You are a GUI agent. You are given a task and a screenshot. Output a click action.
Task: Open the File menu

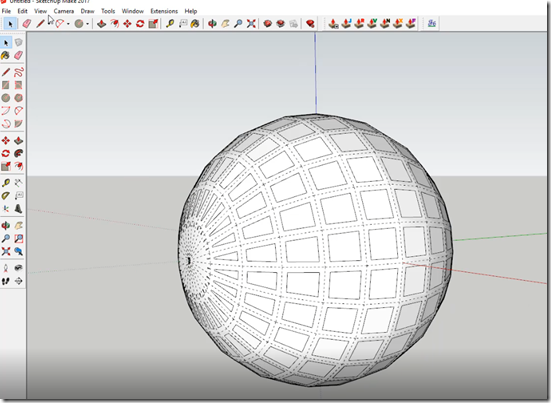click(6, 11)
